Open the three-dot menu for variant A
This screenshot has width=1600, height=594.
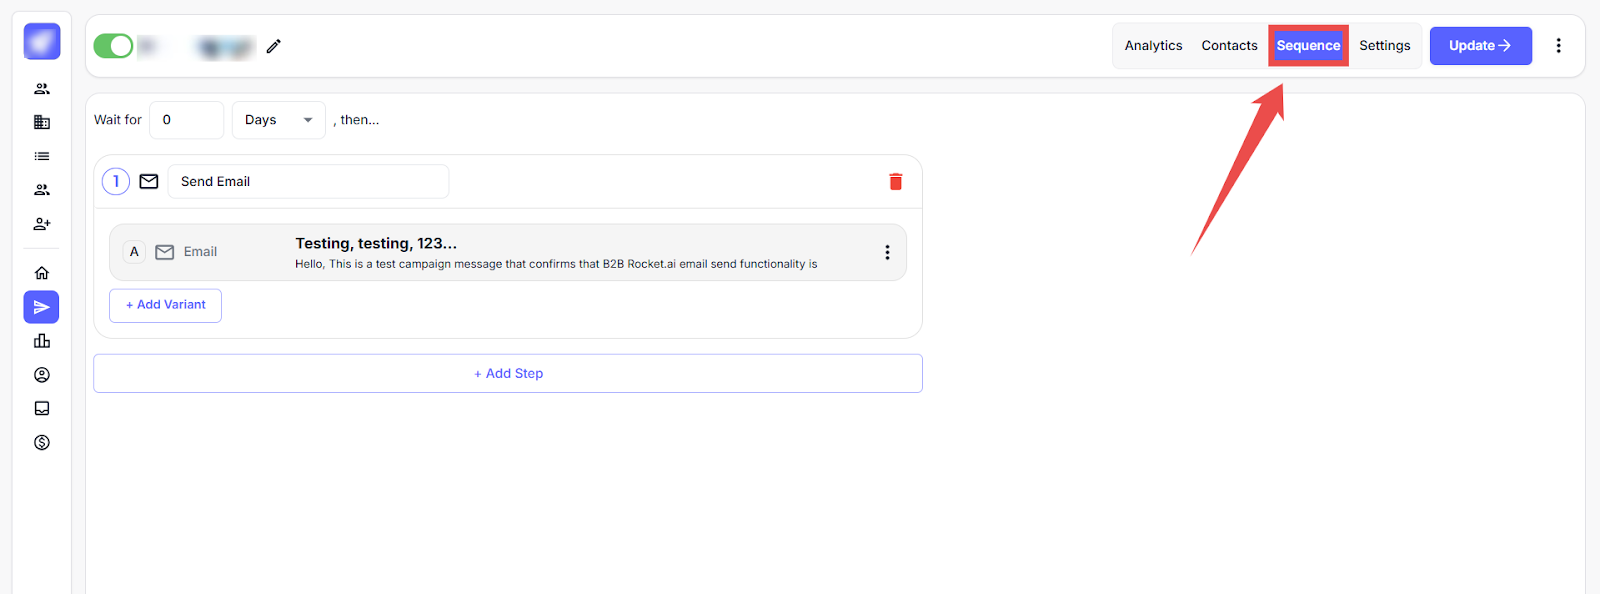(887, 252)
